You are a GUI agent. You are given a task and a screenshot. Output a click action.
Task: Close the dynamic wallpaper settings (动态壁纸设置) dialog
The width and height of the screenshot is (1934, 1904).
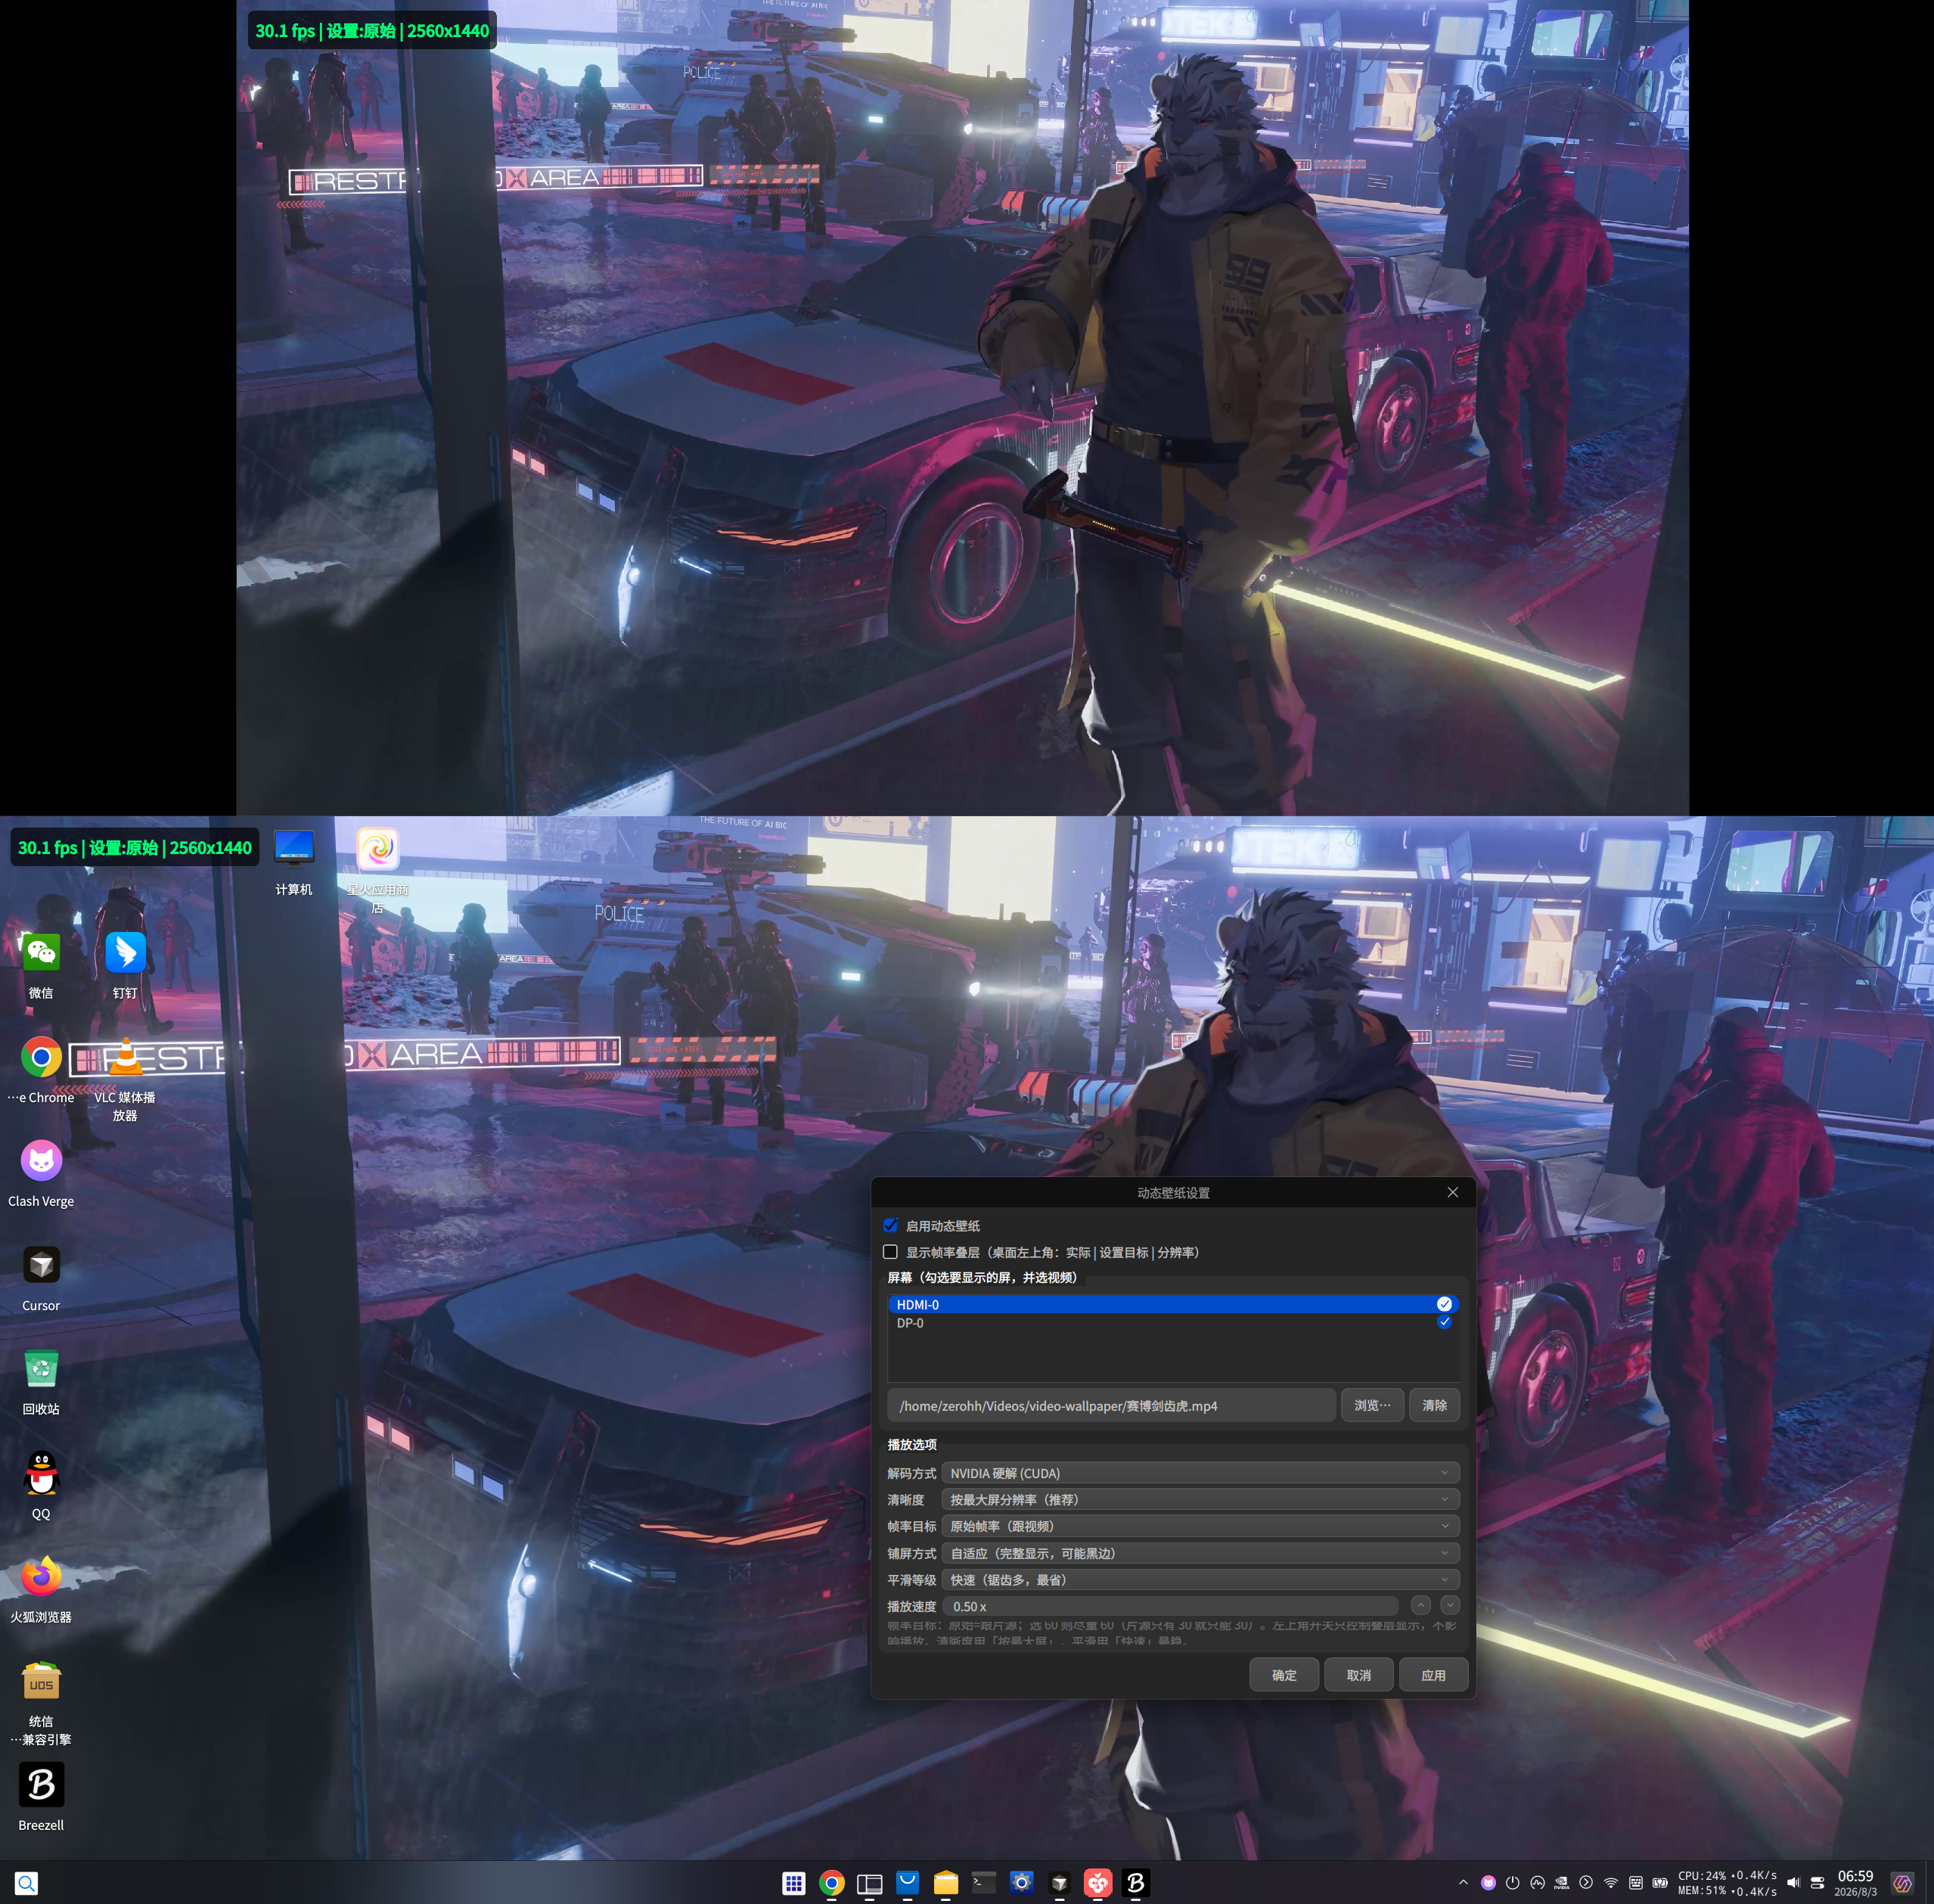coord(1452,1192)
